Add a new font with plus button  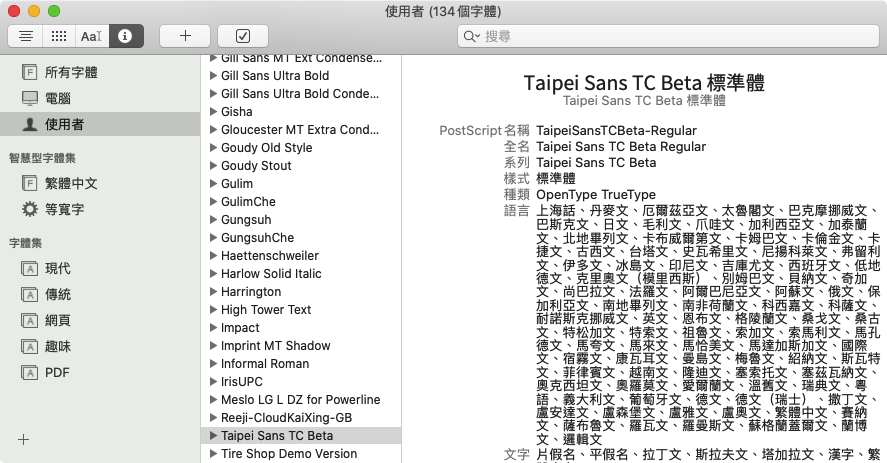[185, 36]
